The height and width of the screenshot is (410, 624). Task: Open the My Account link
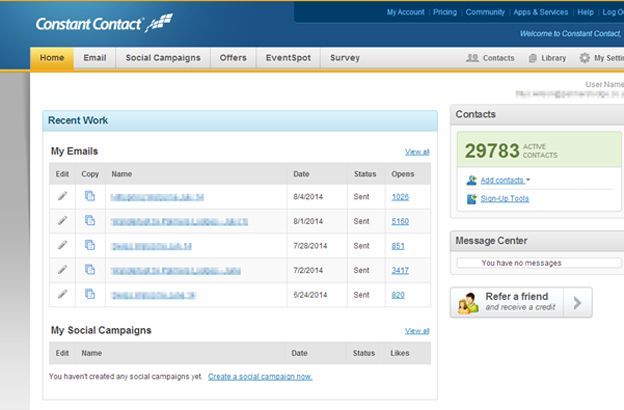tap(406, 12)
